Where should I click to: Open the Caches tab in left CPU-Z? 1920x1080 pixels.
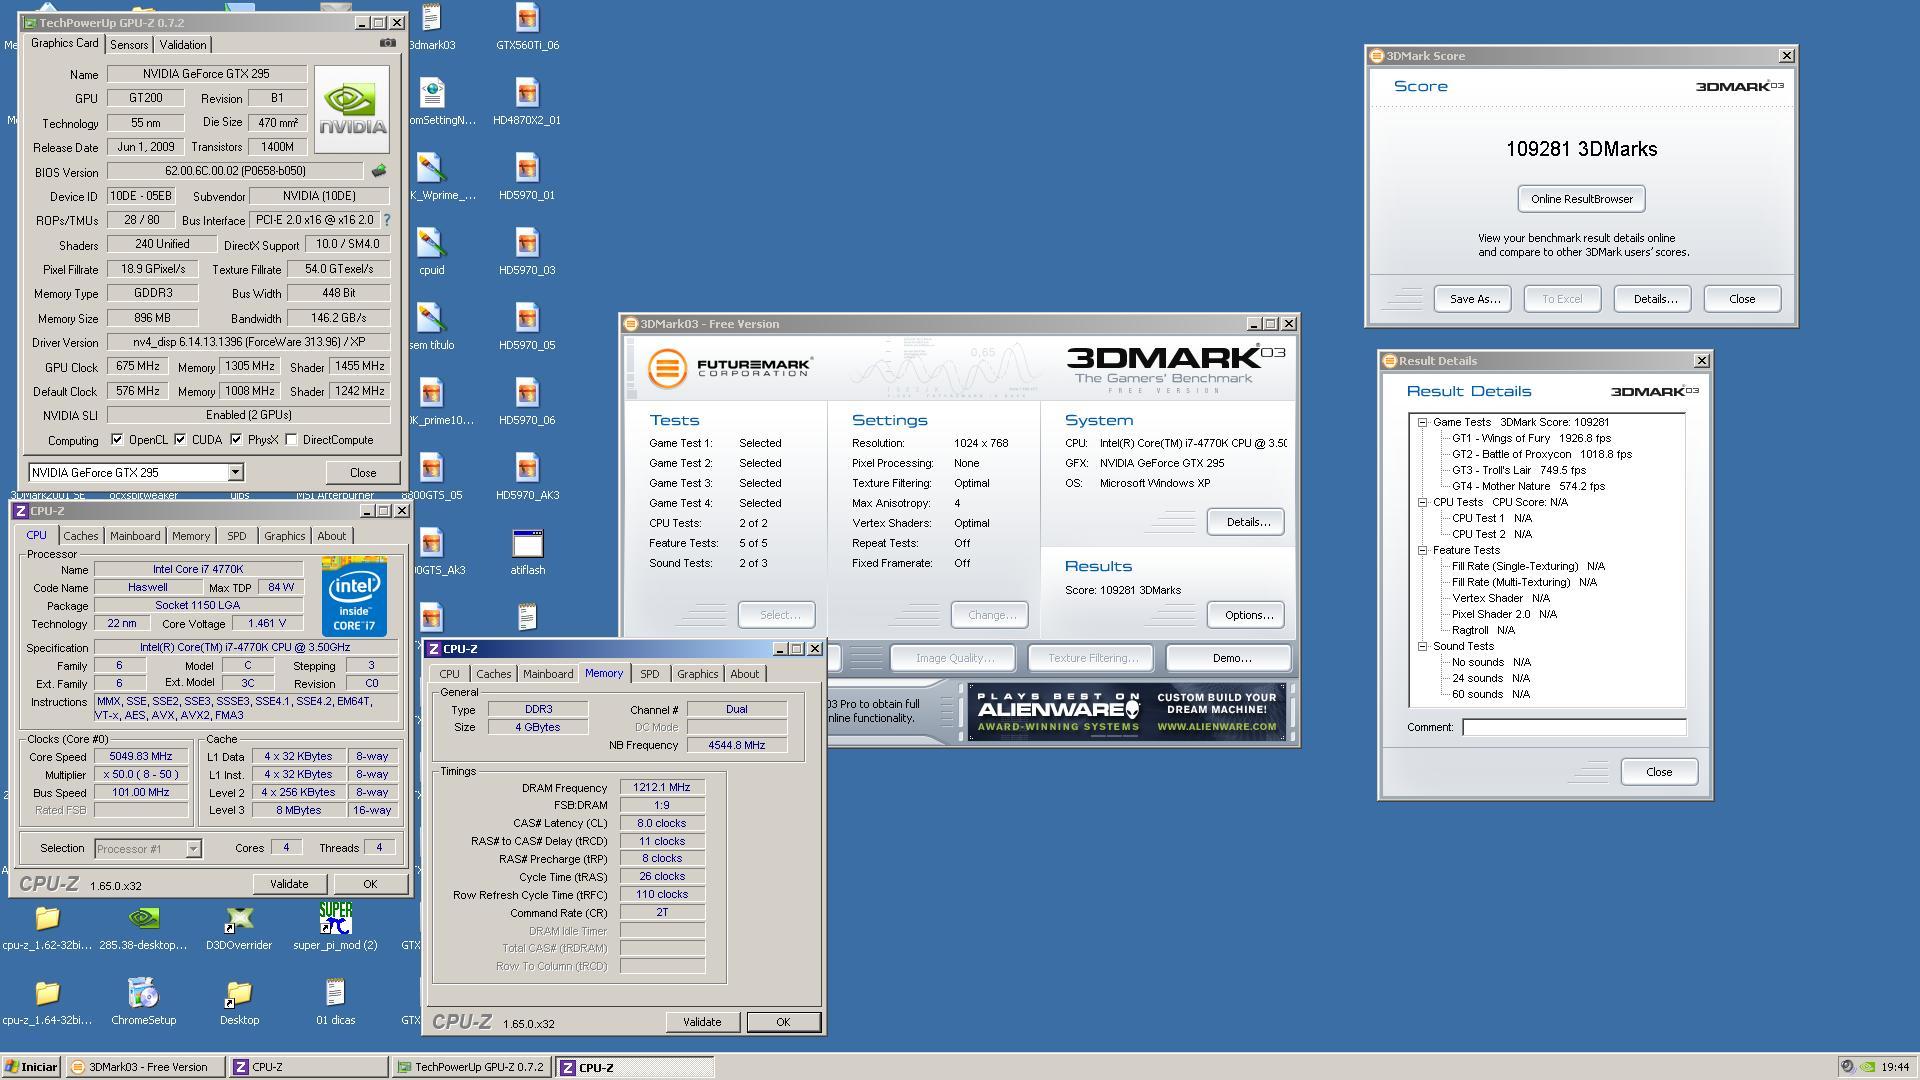[81, 536]
